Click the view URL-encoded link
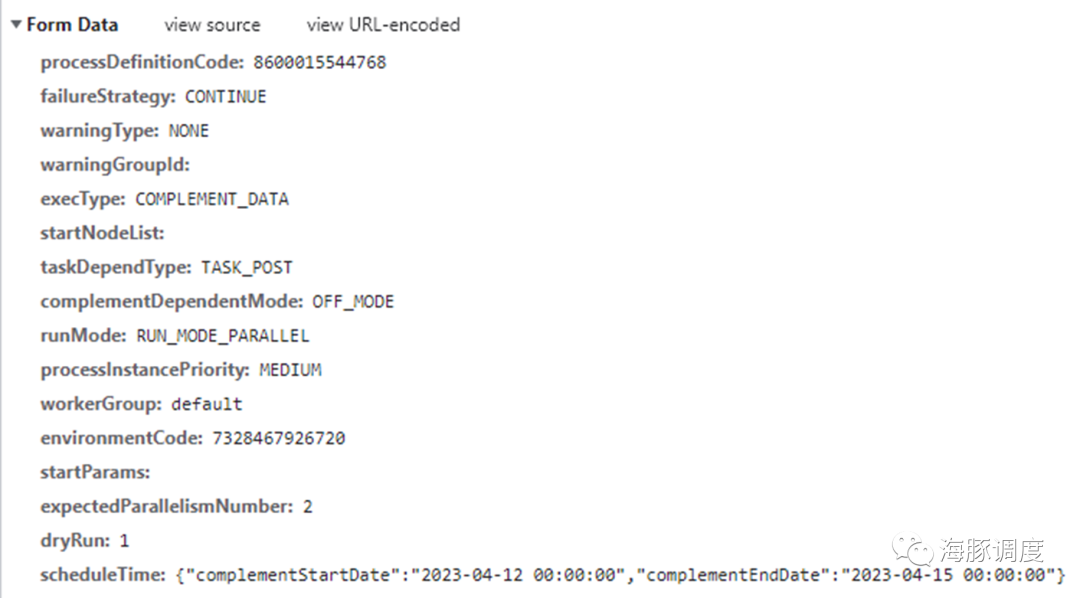Viewport: 1080px width, 598px height. (383, 25)
